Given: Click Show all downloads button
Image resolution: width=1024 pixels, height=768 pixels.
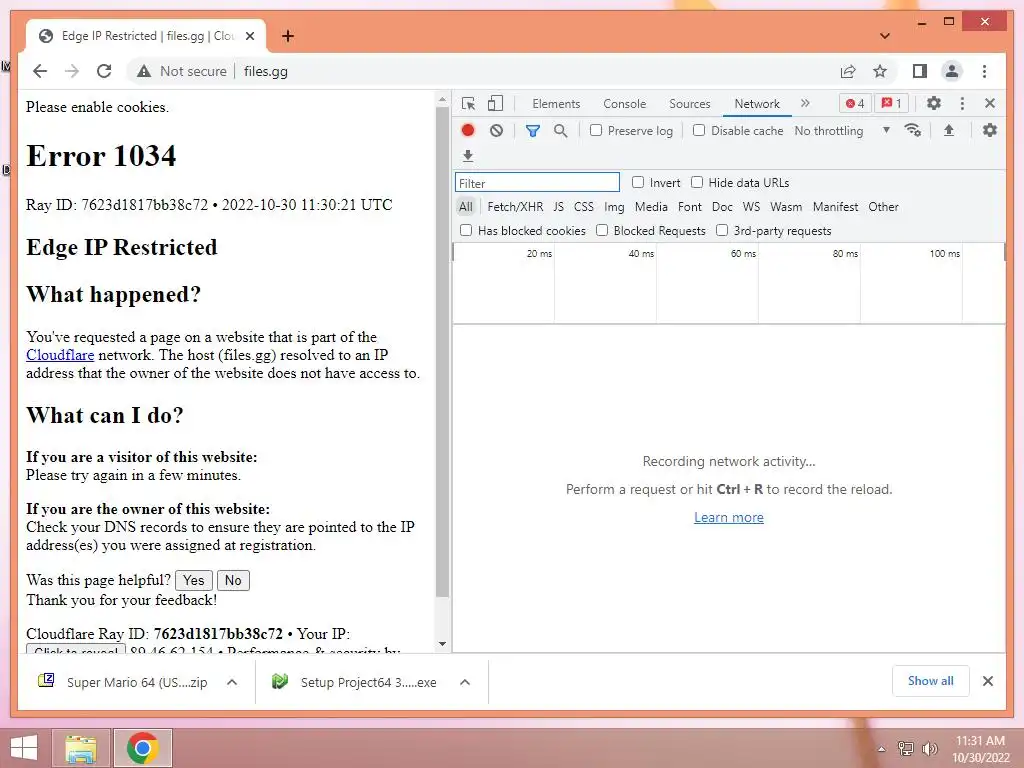Looking at the screenshot, I should click(931, 681).
